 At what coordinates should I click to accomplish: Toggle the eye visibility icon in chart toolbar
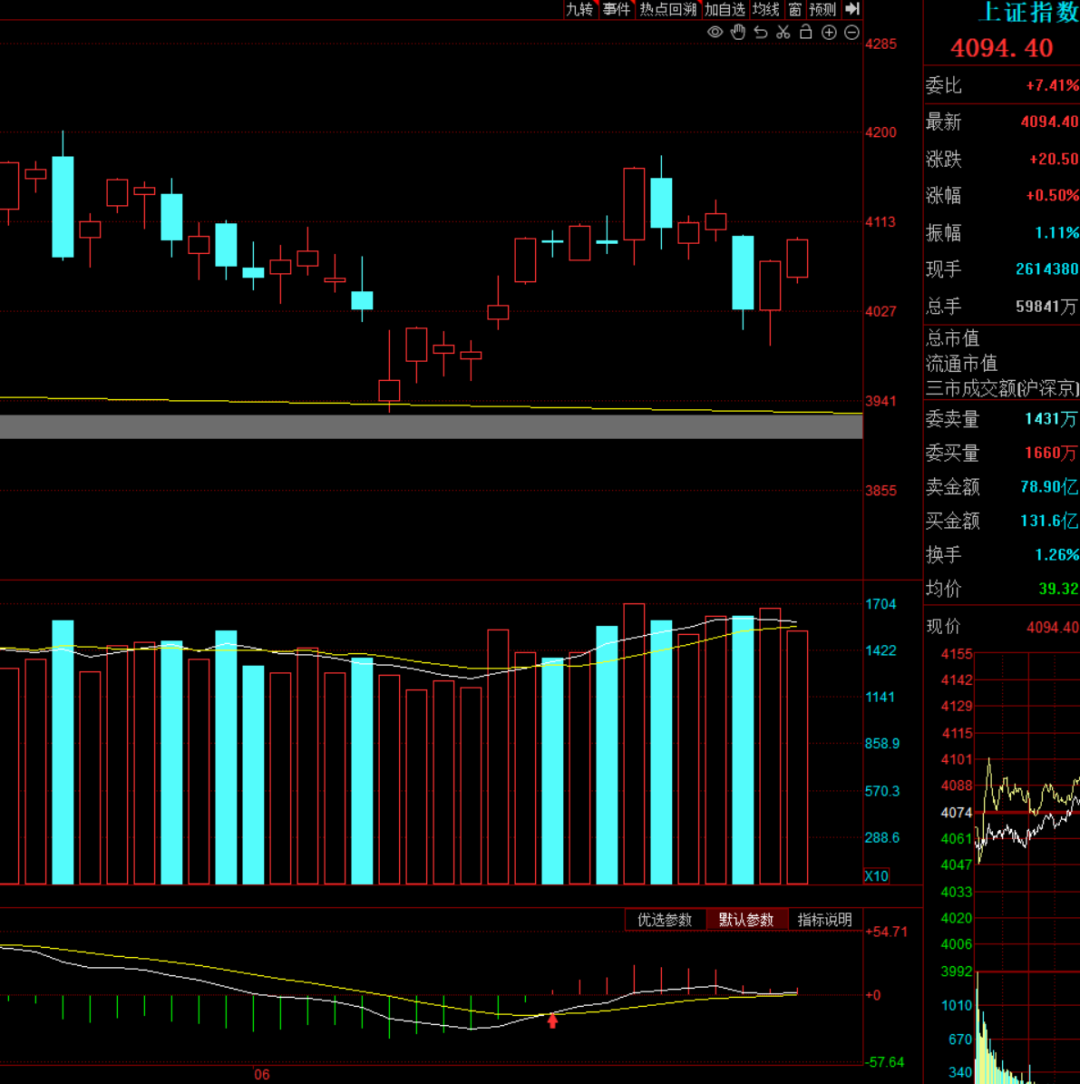pos(715,32)
